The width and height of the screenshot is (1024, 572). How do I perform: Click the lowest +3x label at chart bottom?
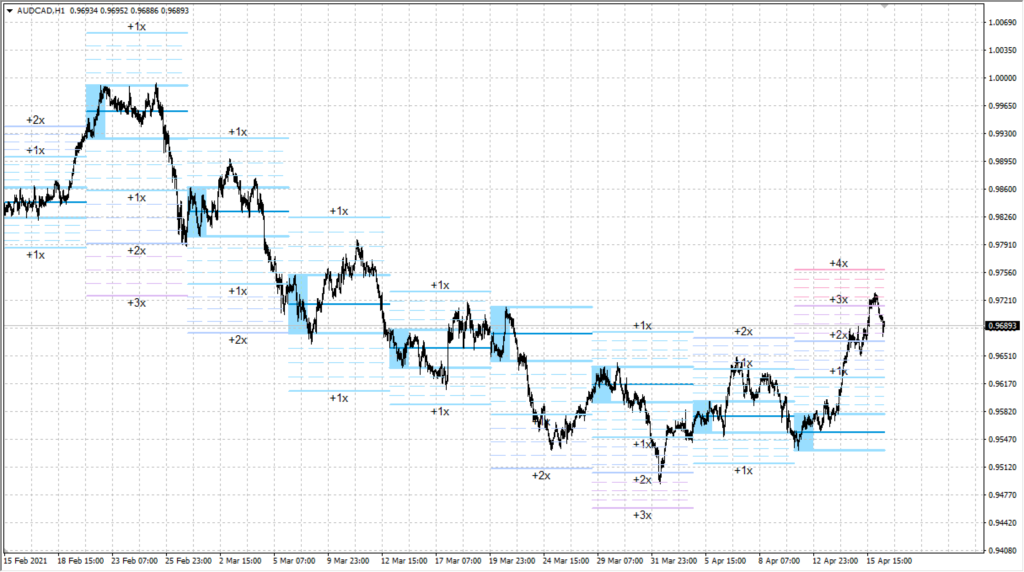642,515
